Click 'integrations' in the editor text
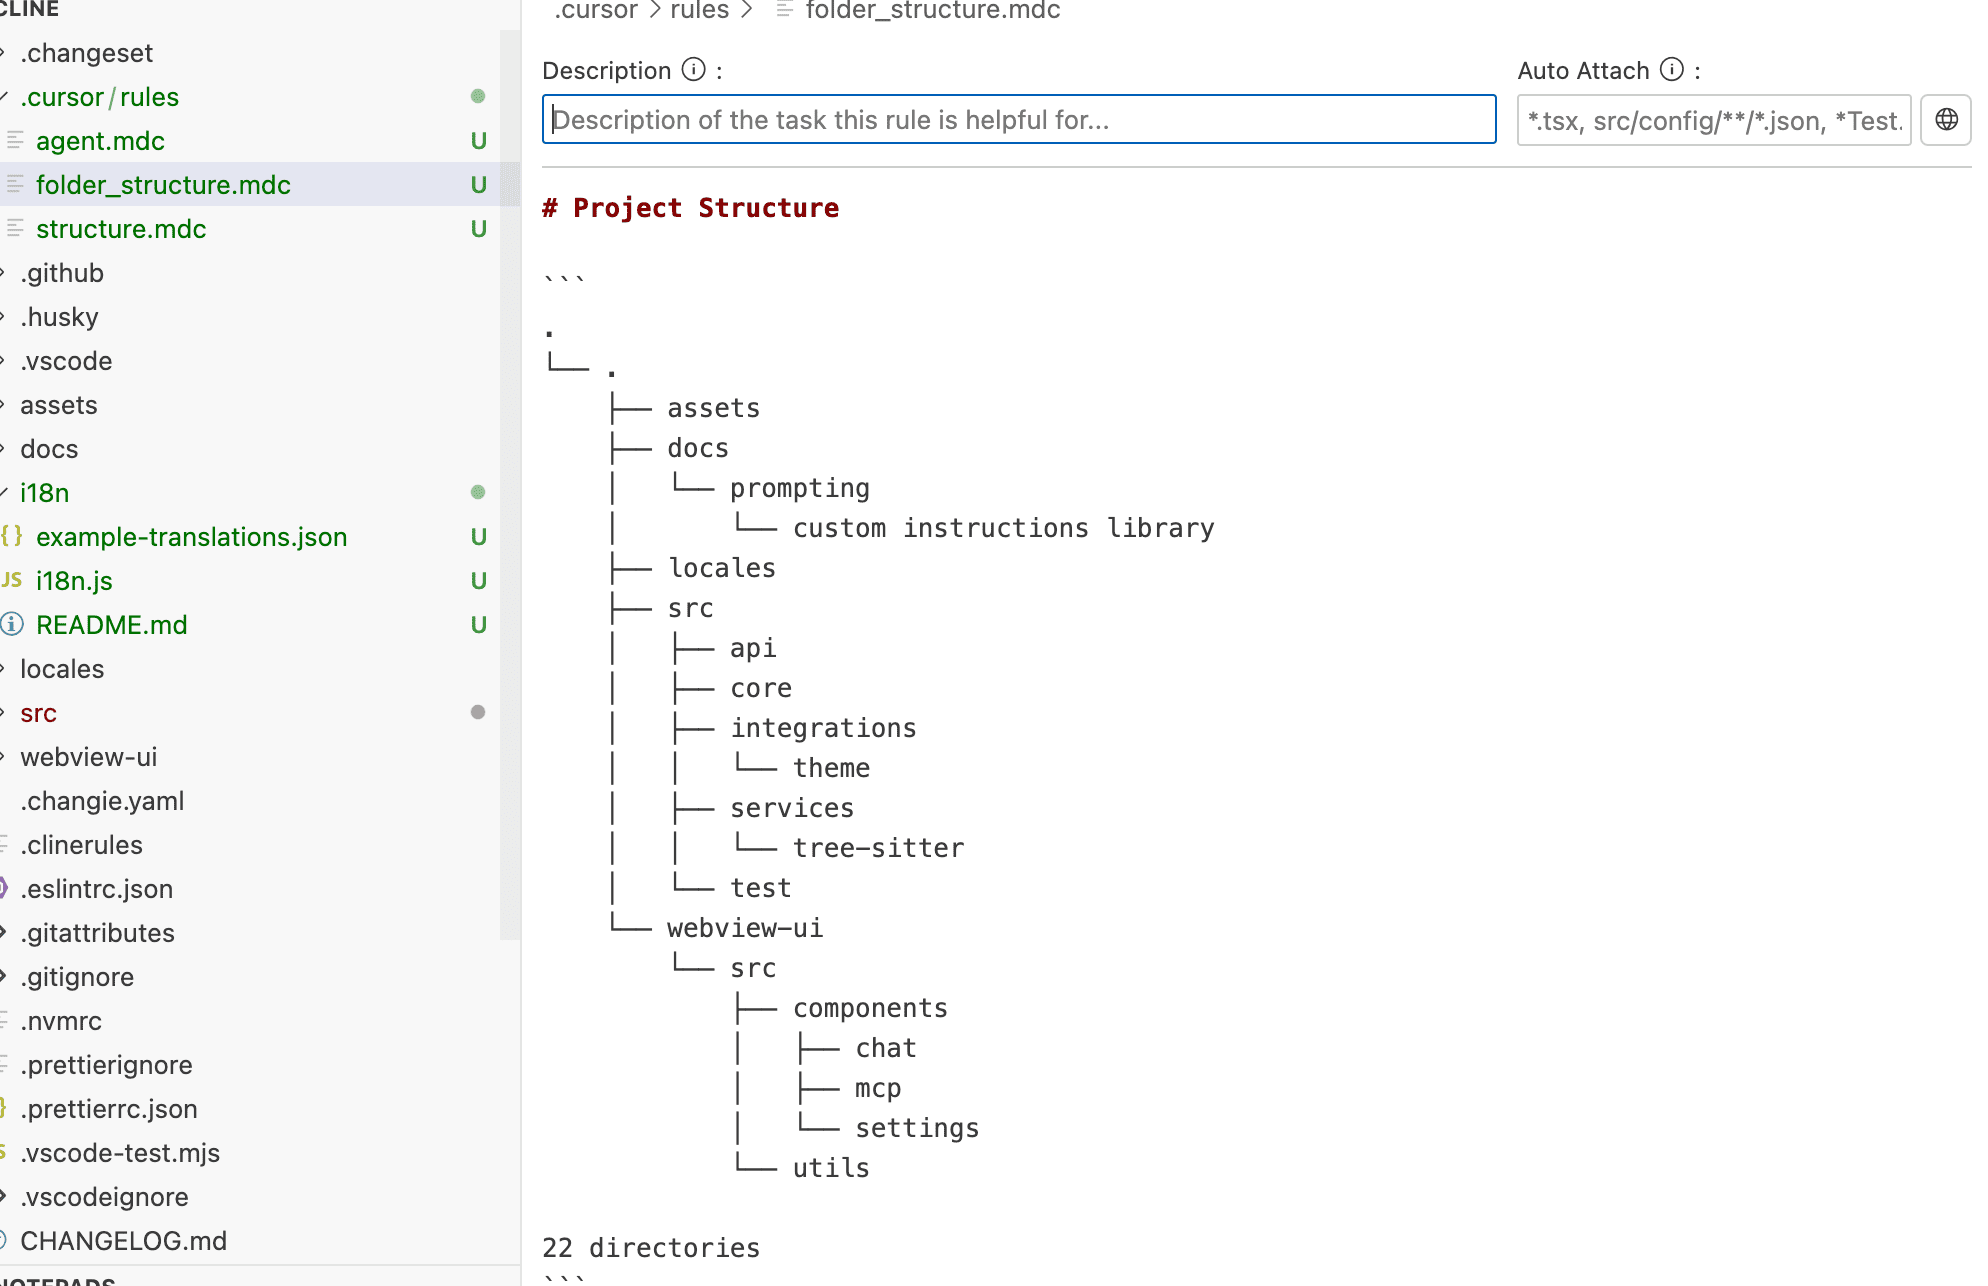This screenshot has height=1286, width=1988. coord(823,728)
